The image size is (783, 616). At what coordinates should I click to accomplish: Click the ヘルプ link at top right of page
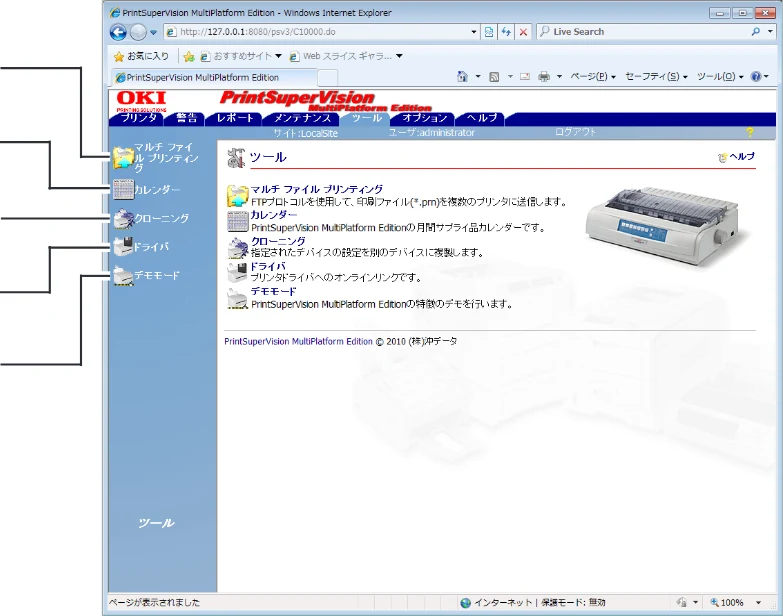pyautogui.click(x=742, y=157)
